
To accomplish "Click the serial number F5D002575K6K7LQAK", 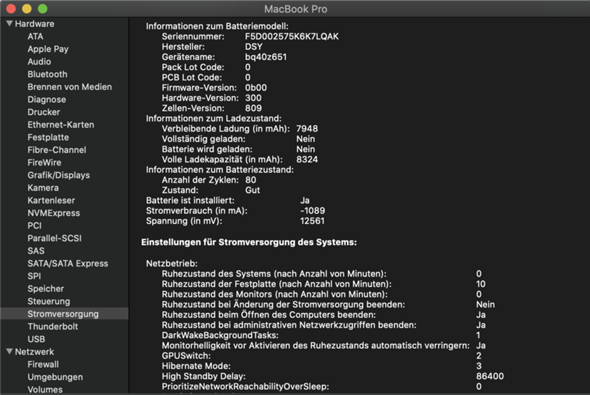I will click(x=292, y=36).
